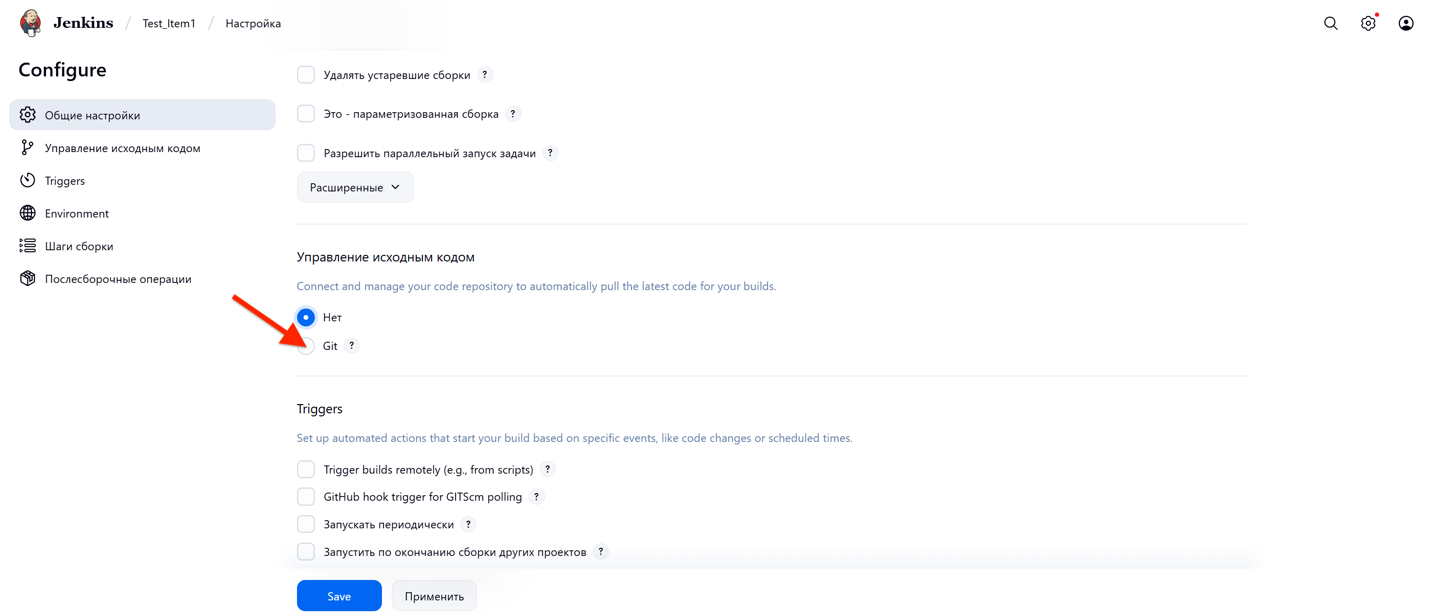Click the Применить button
The width and height of the screenshot is (1431, 616).
click(434, 596)
